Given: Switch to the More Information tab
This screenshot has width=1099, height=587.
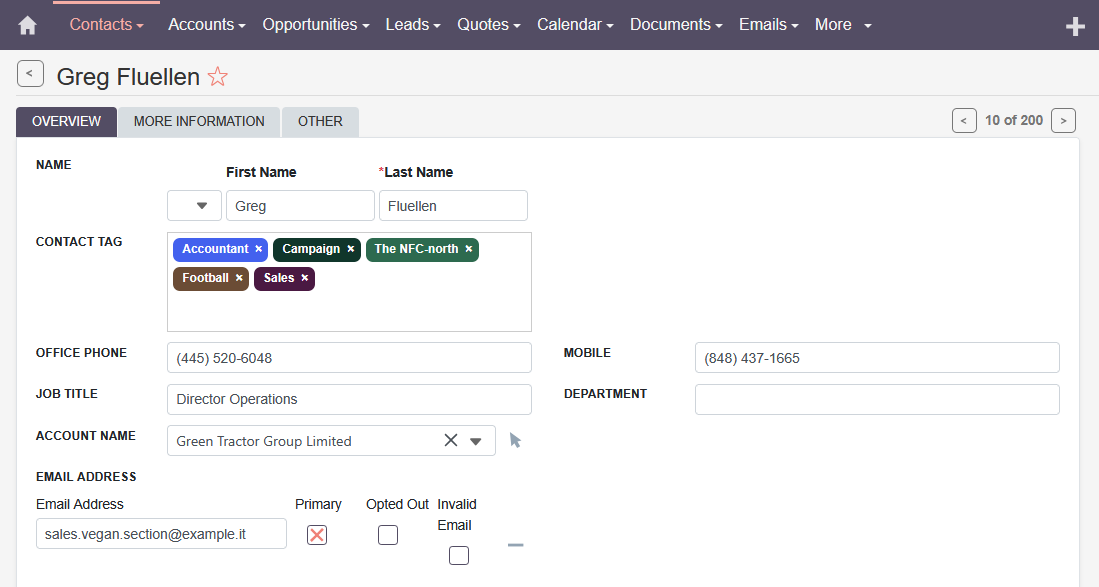Looking at the screenshot, I should click(x=199, y=122).
